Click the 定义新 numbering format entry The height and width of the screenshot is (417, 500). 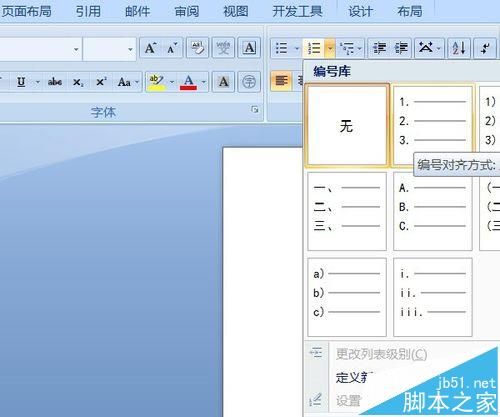pos(354,377)
